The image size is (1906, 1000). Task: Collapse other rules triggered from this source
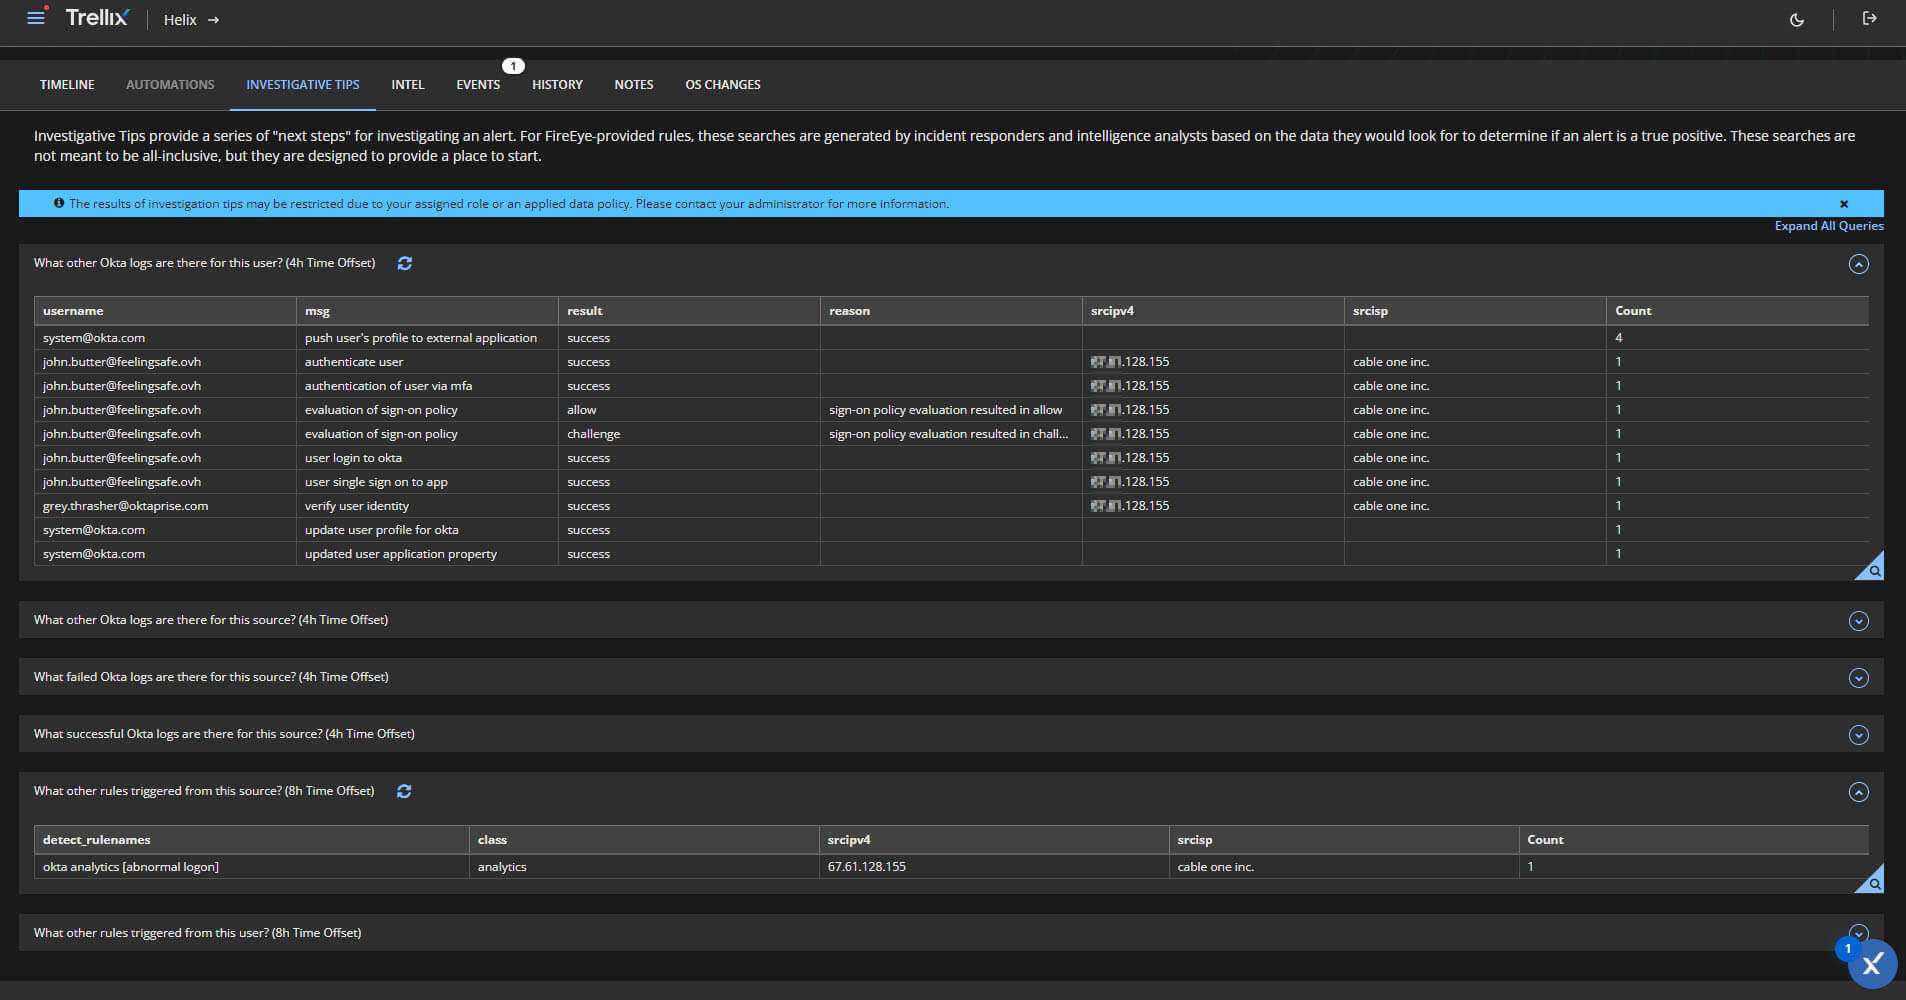tap(1858, 792)
